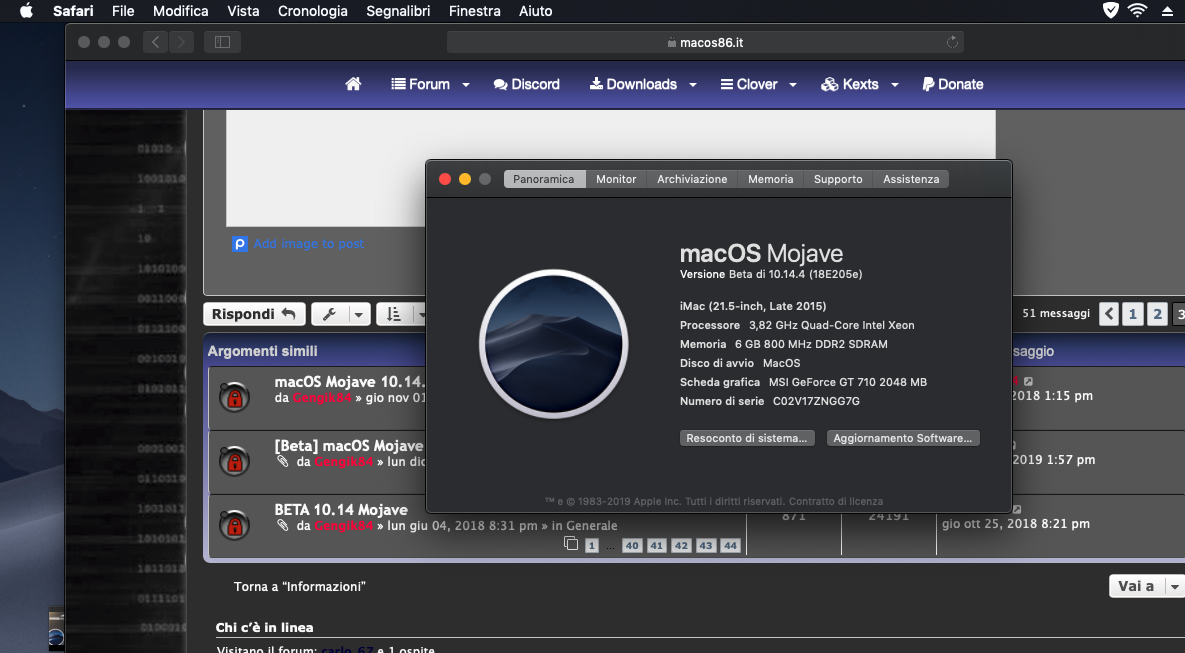Click Torna a "Informazioni" link
The width and height of the screenshot is (1185, 653).
point(299,586)
